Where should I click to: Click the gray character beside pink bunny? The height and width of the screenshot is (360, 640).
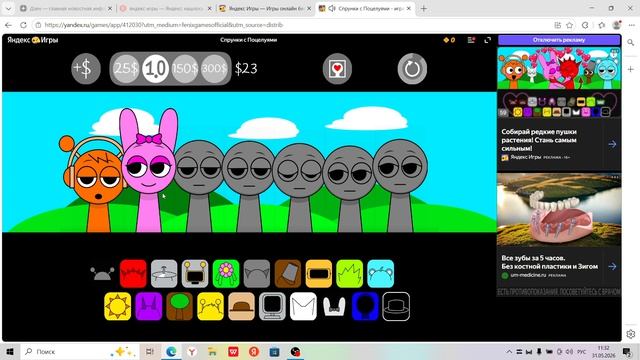(199, 186)
